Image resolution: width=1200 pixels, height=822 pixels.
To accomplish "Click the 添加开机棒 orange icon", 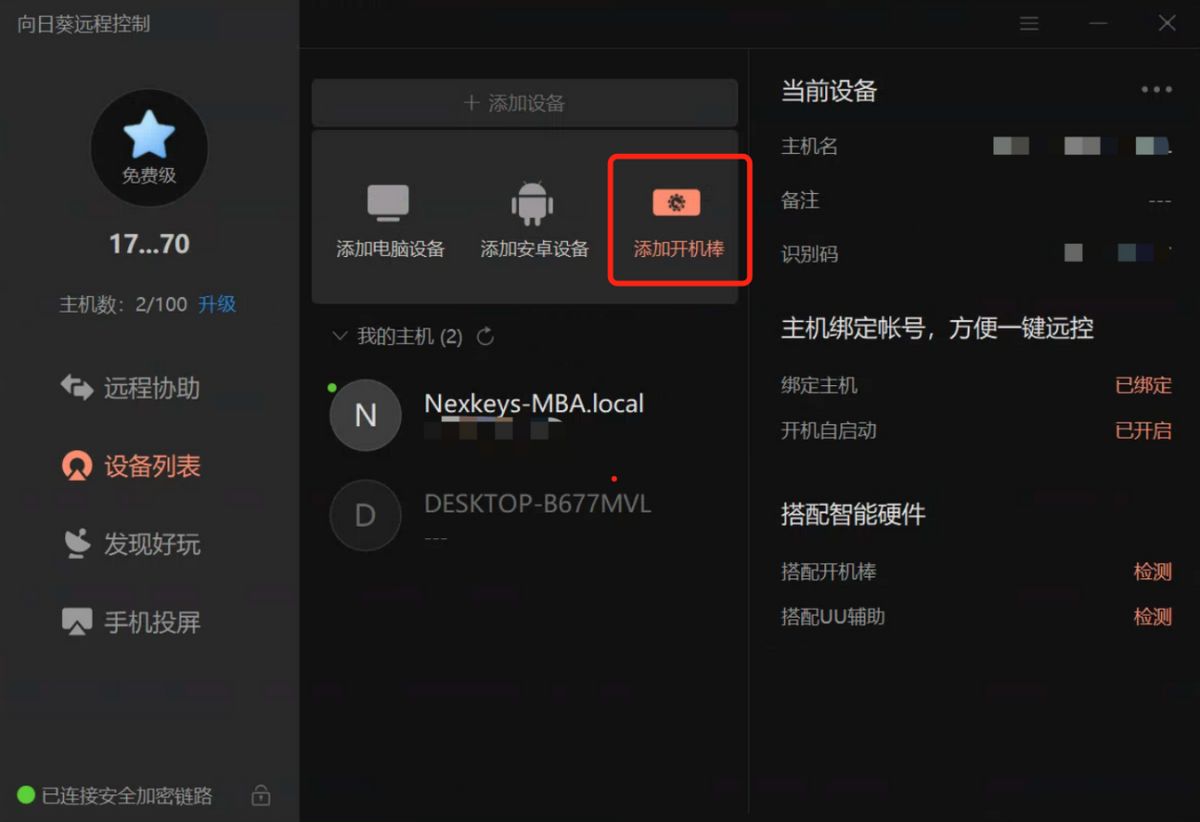I will point(677,203).
